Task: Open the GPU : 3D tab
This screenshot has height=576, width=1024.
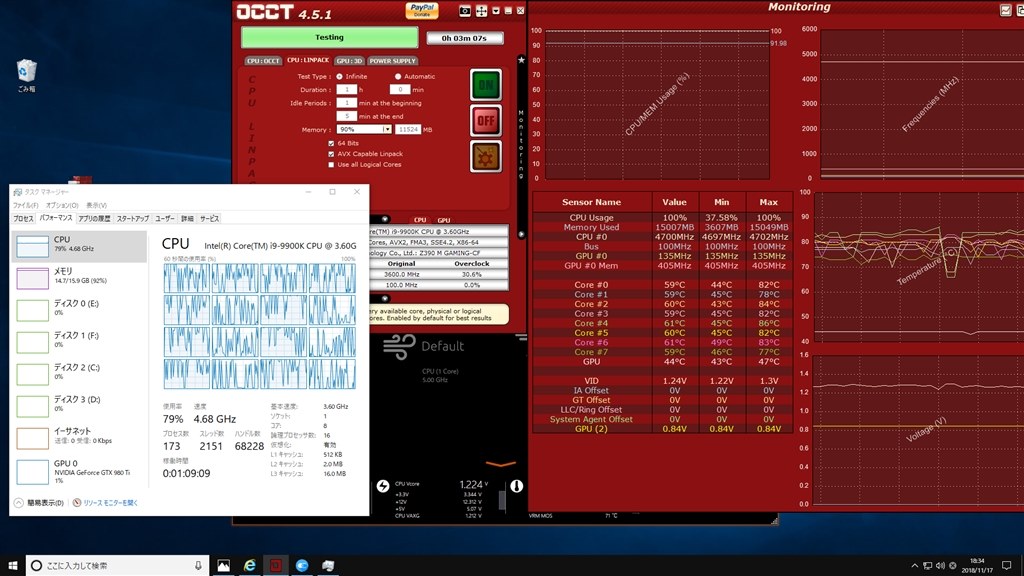Action: click(x=349, y=61)
